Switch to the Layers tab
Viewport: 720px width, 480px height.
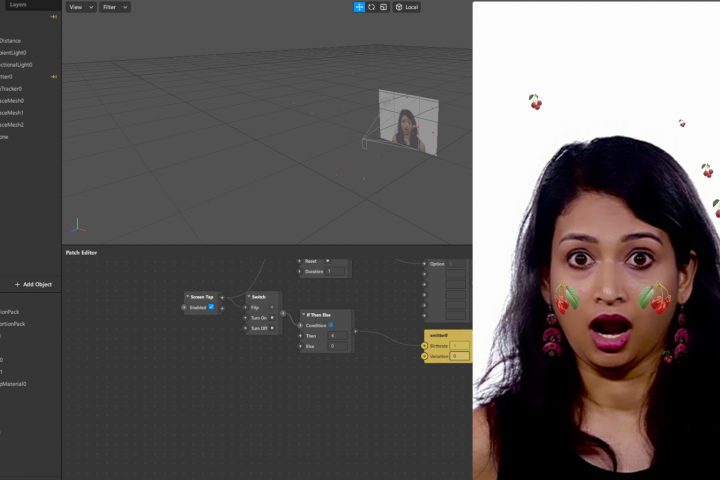[x=18, y=5]
